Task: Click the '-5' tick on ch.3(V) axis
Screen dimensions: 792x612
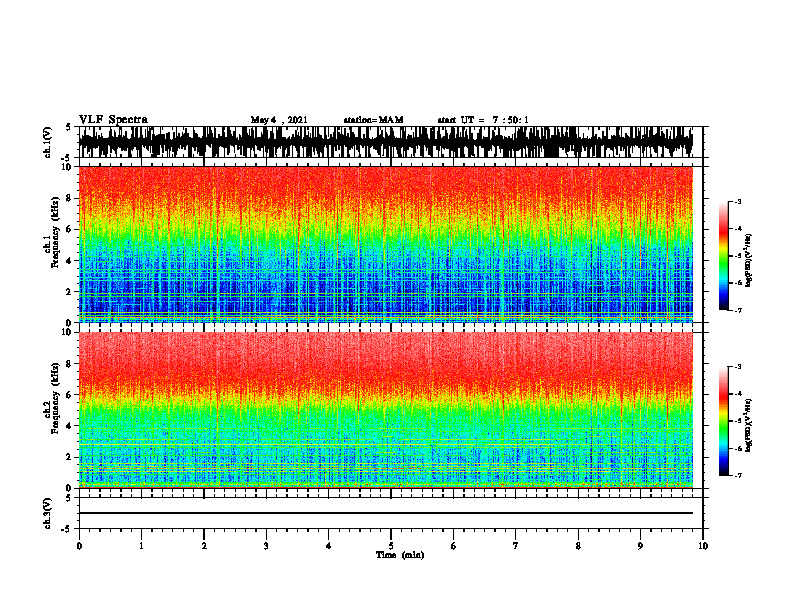Action: click(67, 529)
